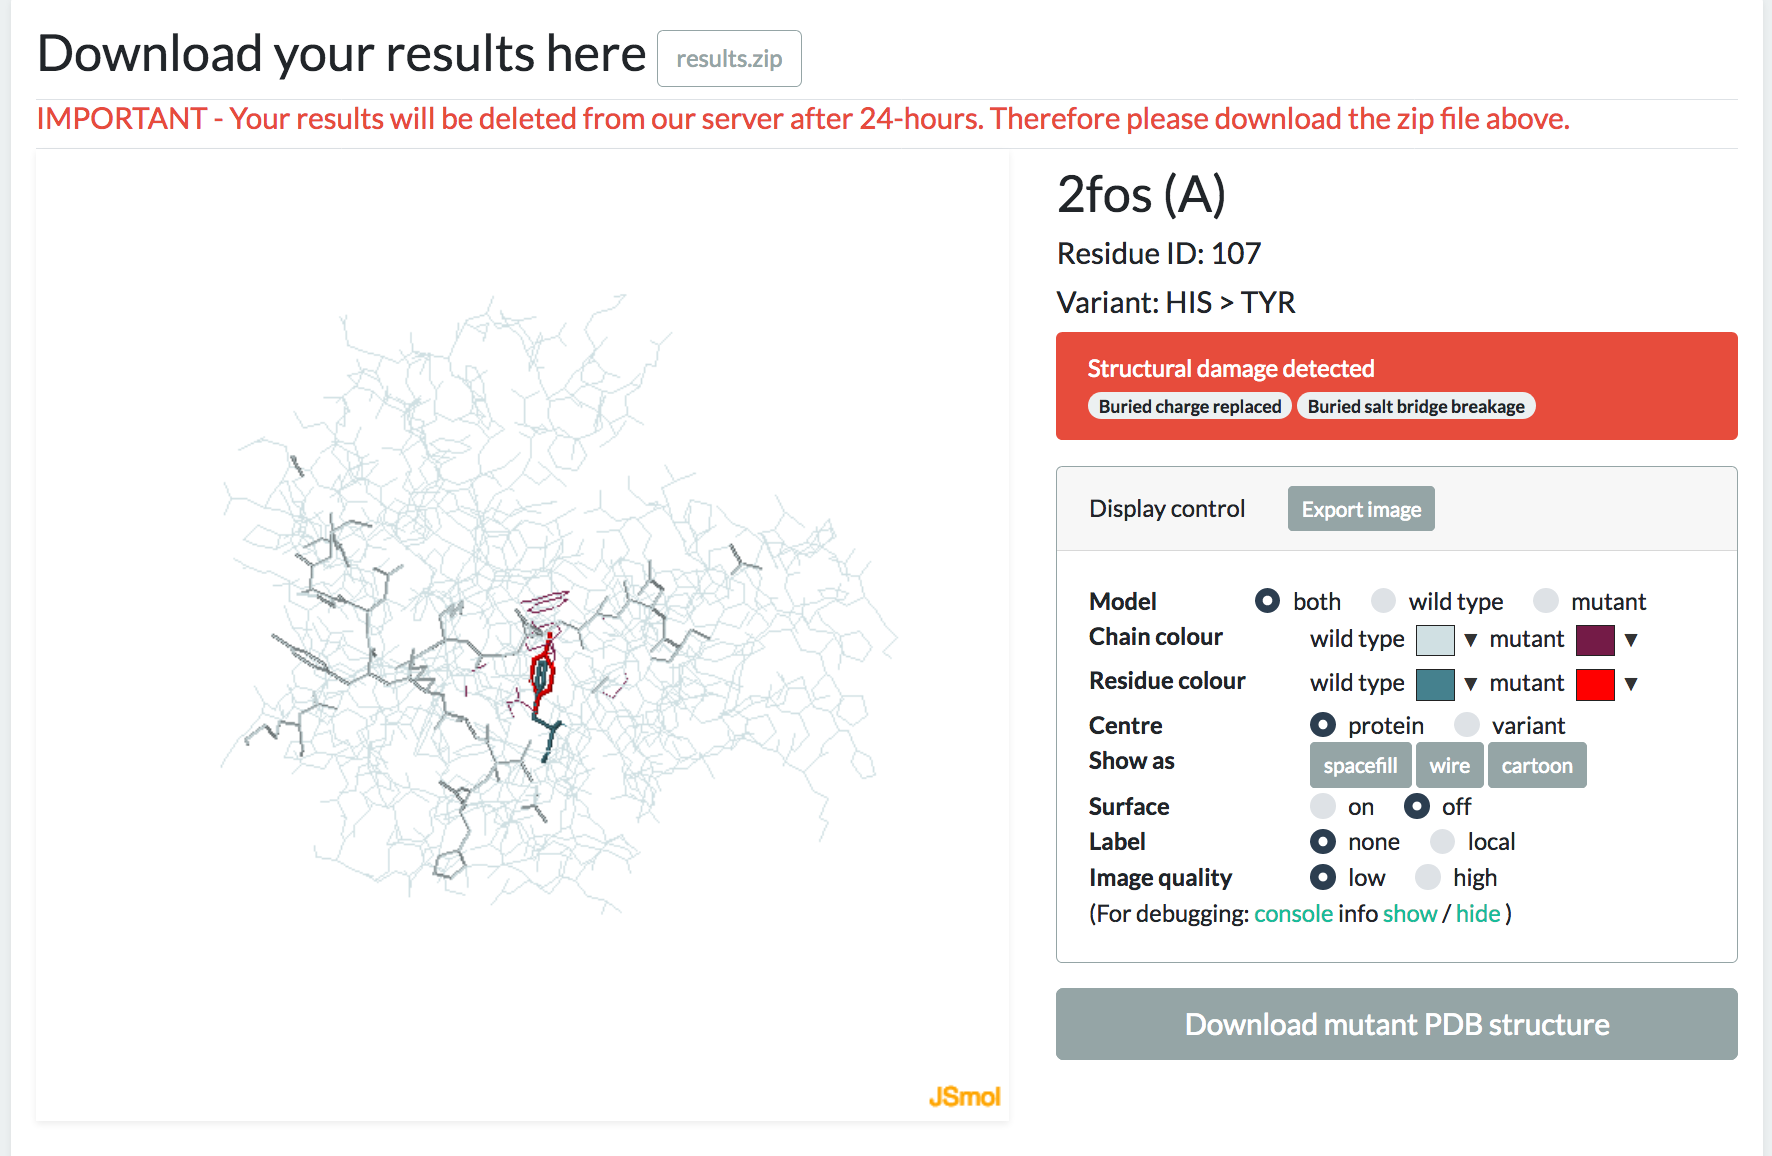Open wild type residue colour dropdown arrow
Screen dimensions: 1772x1156
[1470, 684]
